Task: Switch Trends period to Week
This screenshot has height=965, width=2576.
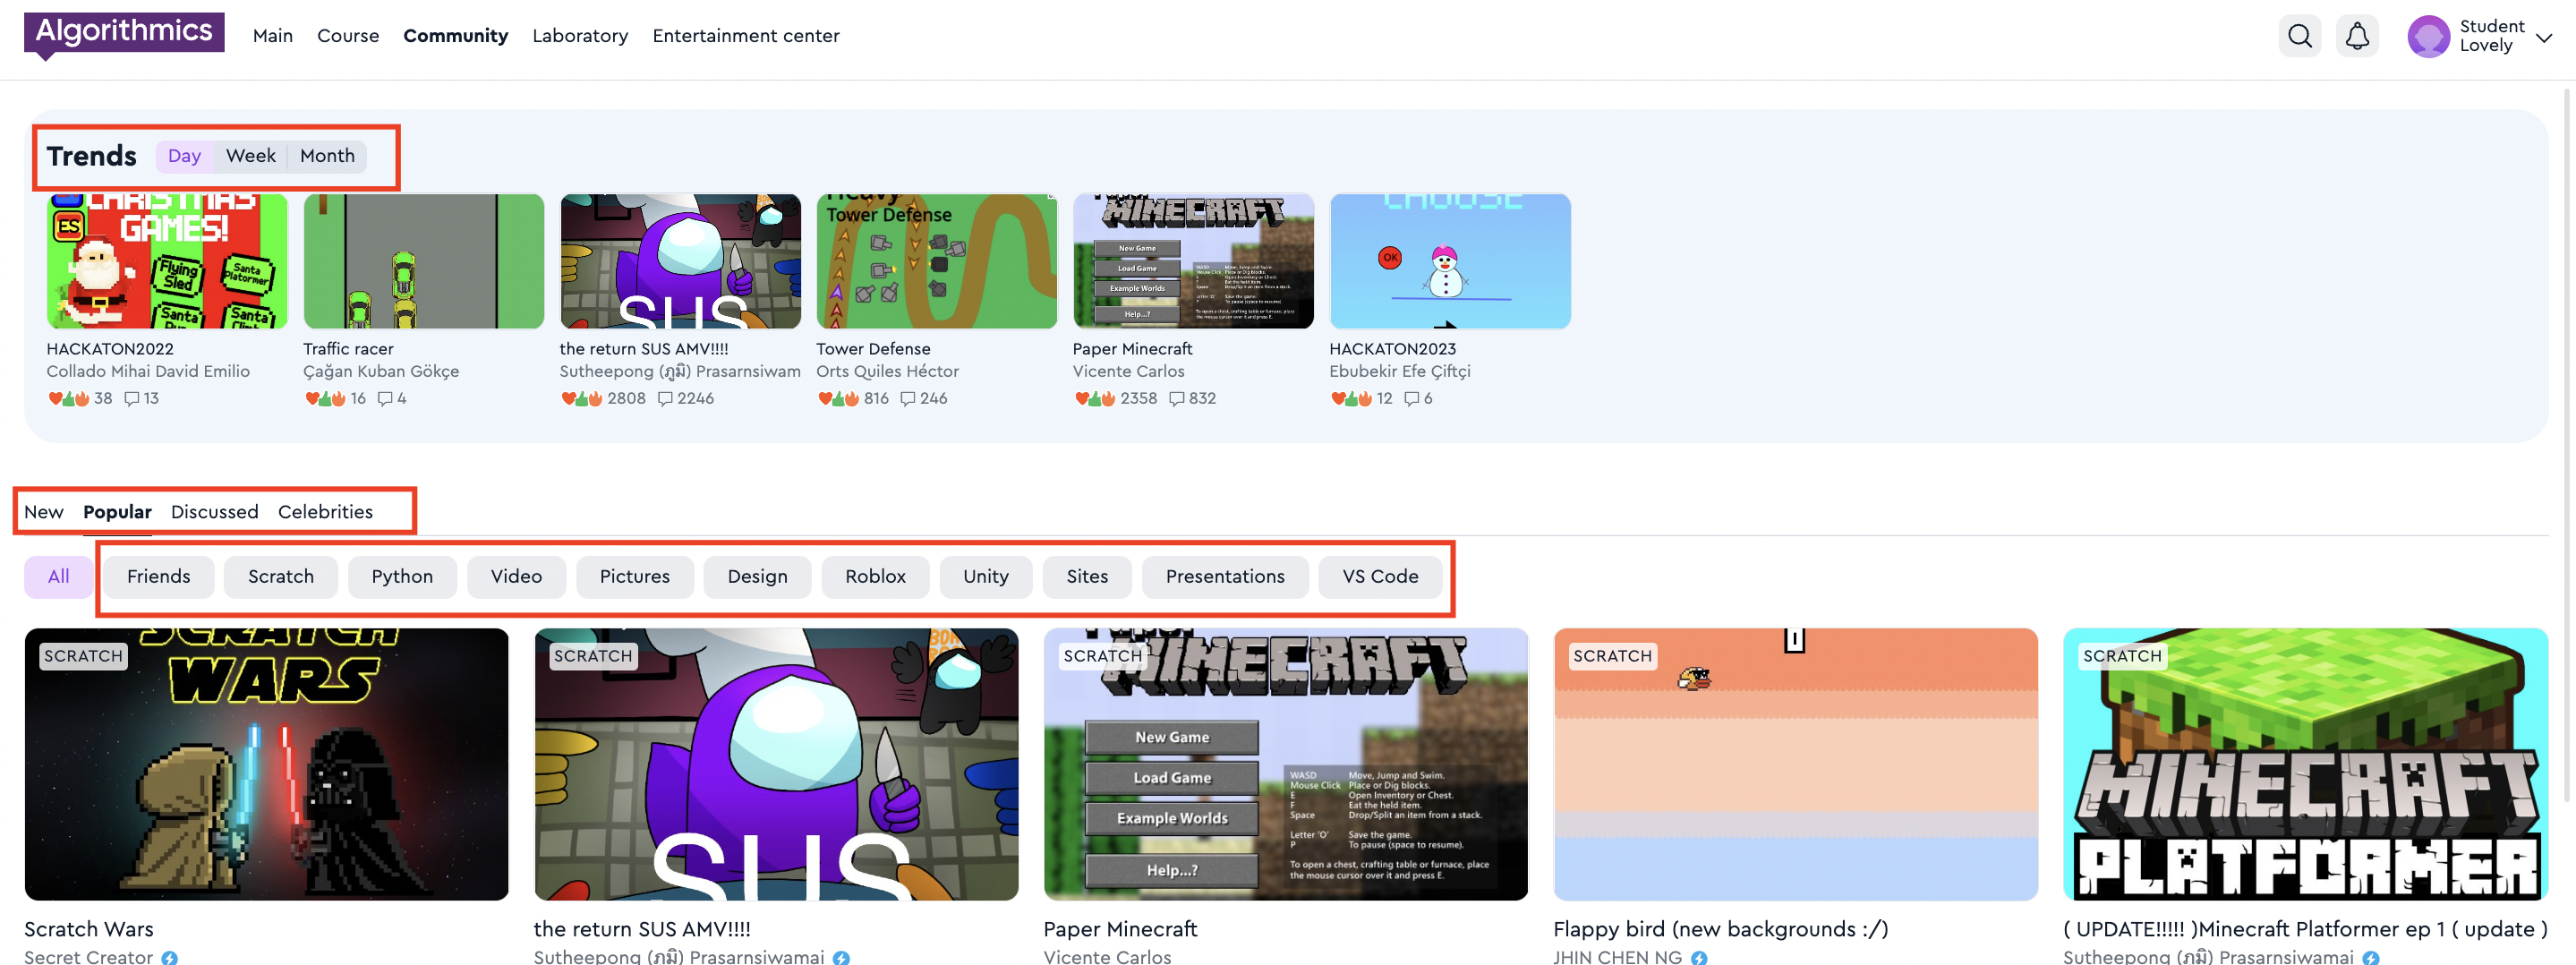Action: (250, 156)
